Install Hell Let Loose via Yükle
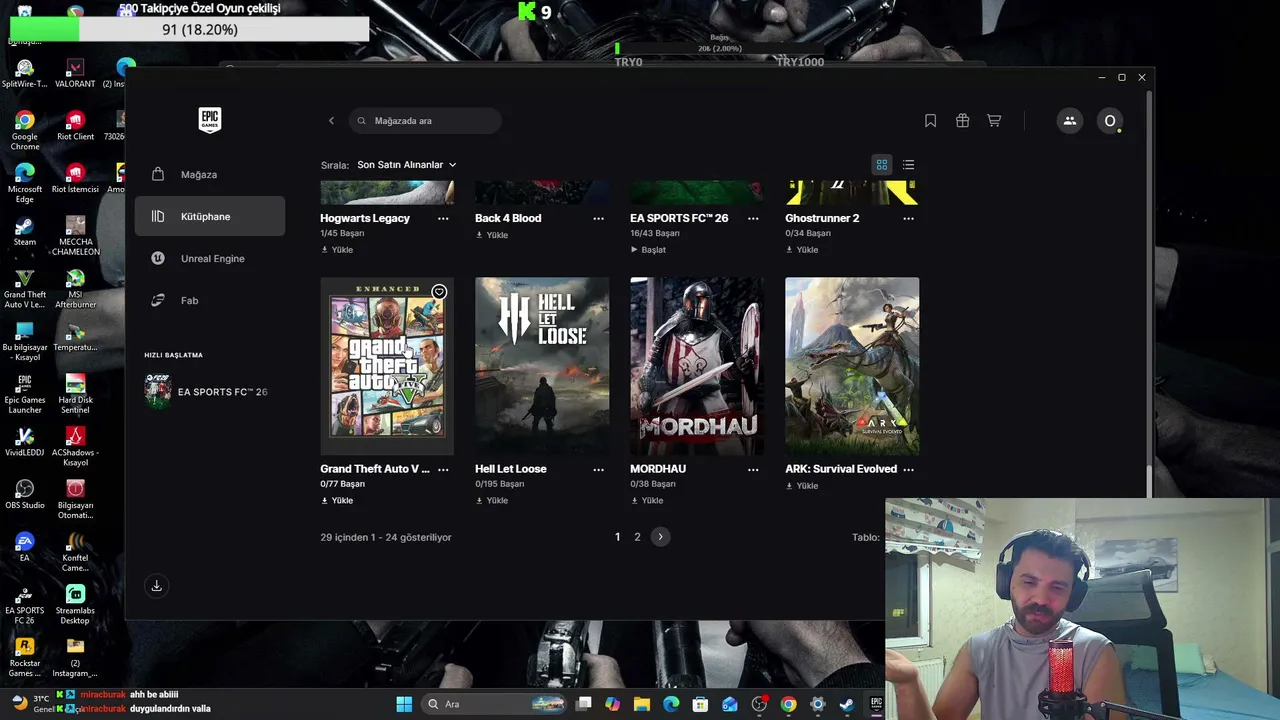 pyautogui.click(x=492, y=501)
